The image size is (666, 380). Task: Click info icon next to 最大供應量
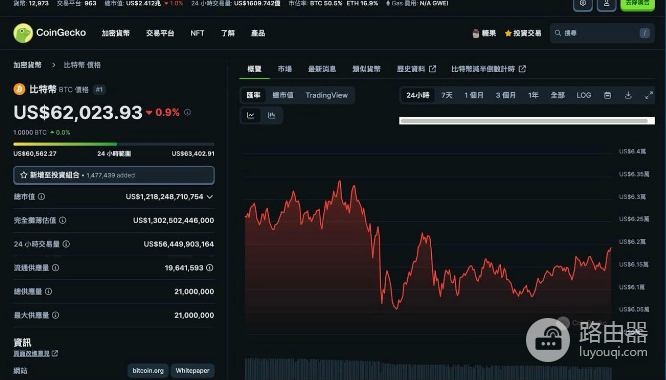tap(55, 315)
